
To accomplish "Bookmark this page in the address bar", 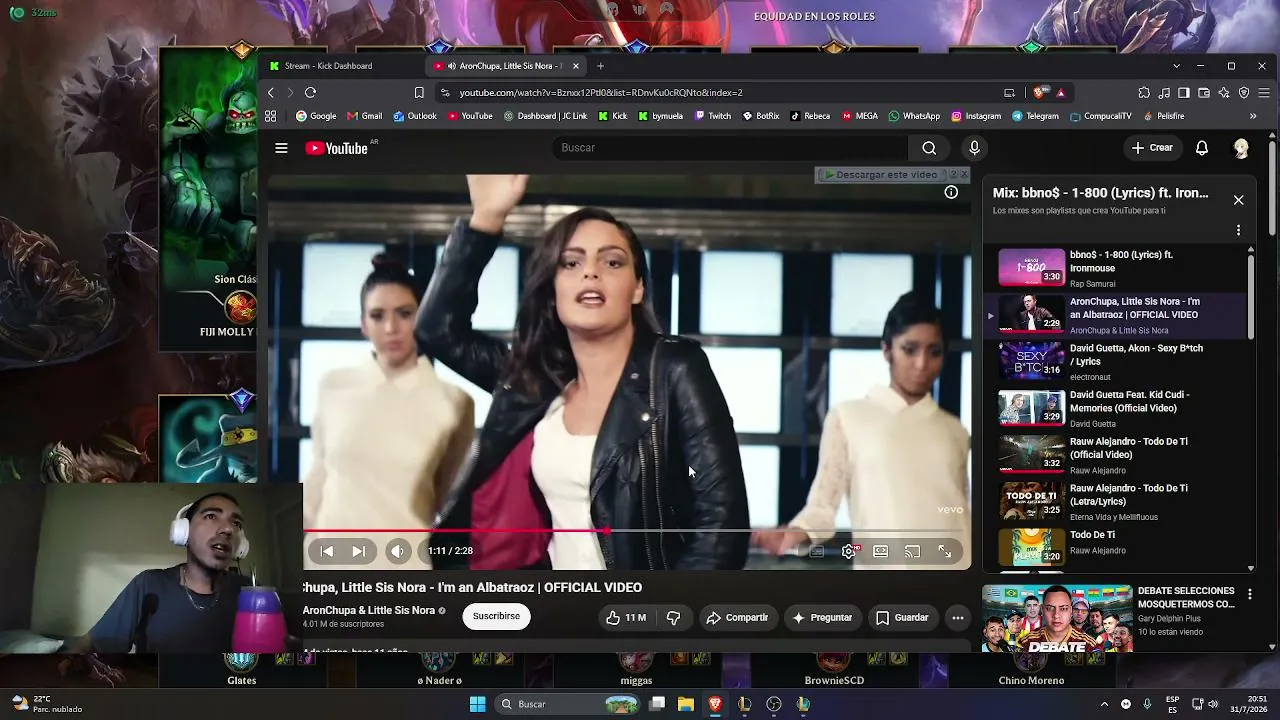I will (419, 93).
